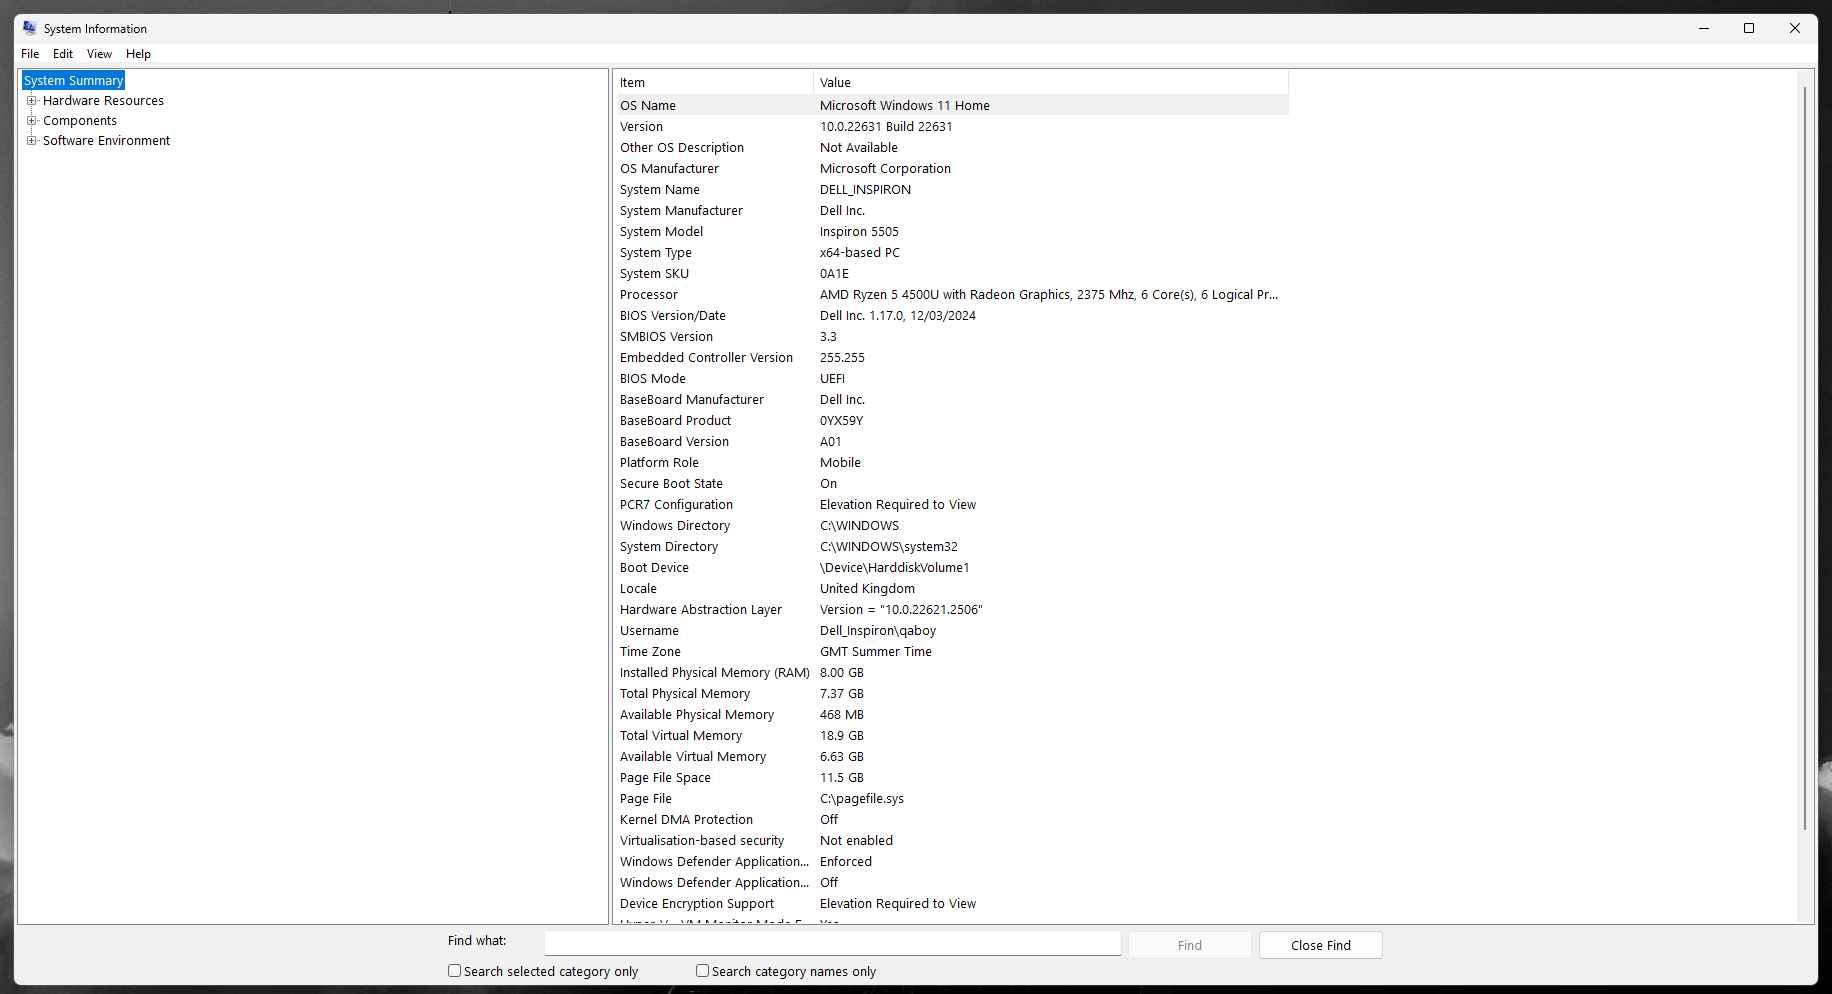Viewport: 1832px width, 994px height.
Task: Select the System Name row item
Action: tap(660, 190)
